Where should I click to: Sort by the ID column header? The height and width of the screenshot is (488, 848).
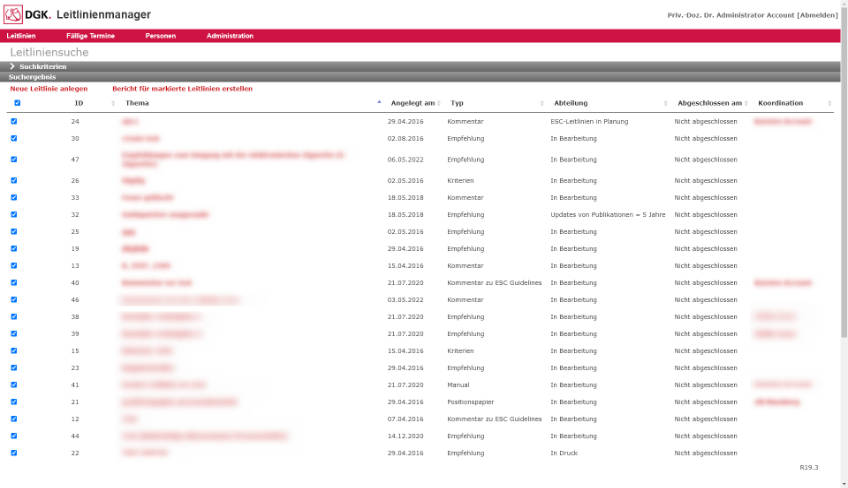79,103
